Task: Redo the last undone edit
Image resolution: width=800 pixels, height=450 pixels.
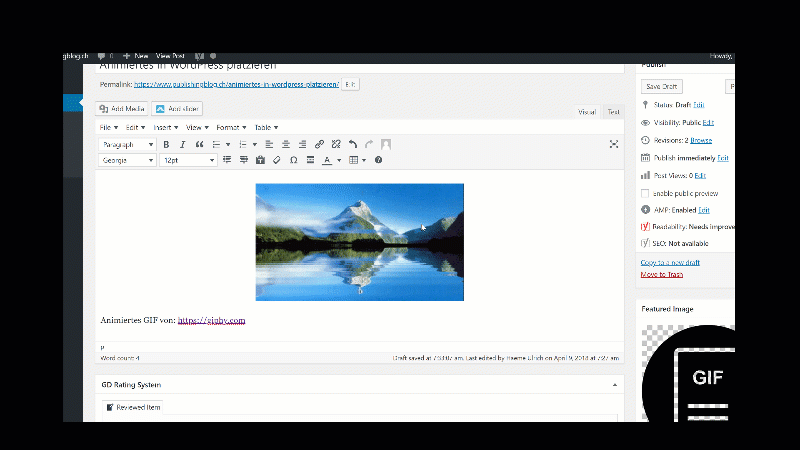Action: (369, 144)
